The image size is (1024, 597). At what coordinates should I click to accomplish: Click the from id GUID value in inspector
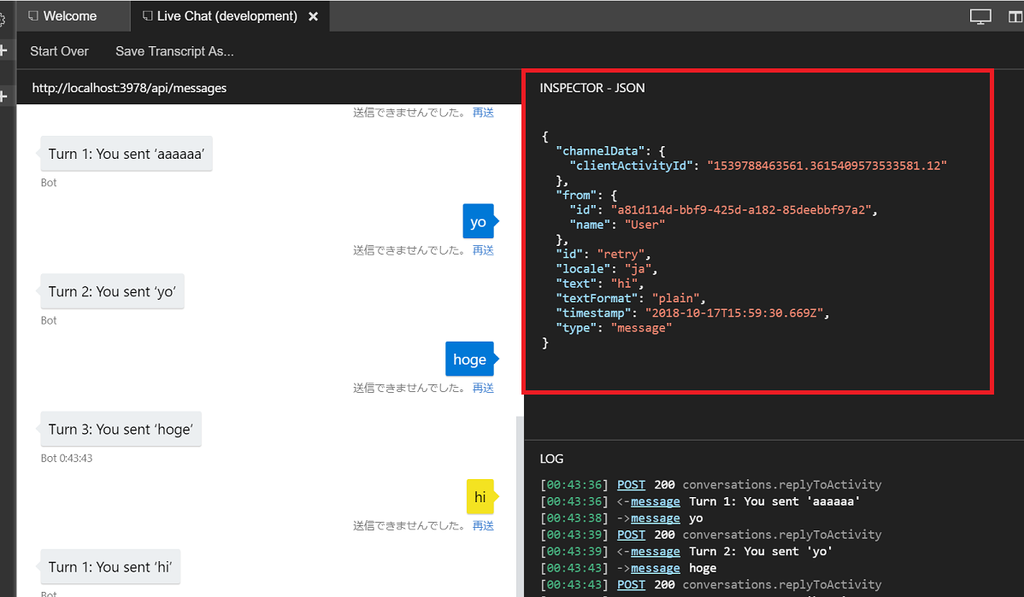pos(741,210)
